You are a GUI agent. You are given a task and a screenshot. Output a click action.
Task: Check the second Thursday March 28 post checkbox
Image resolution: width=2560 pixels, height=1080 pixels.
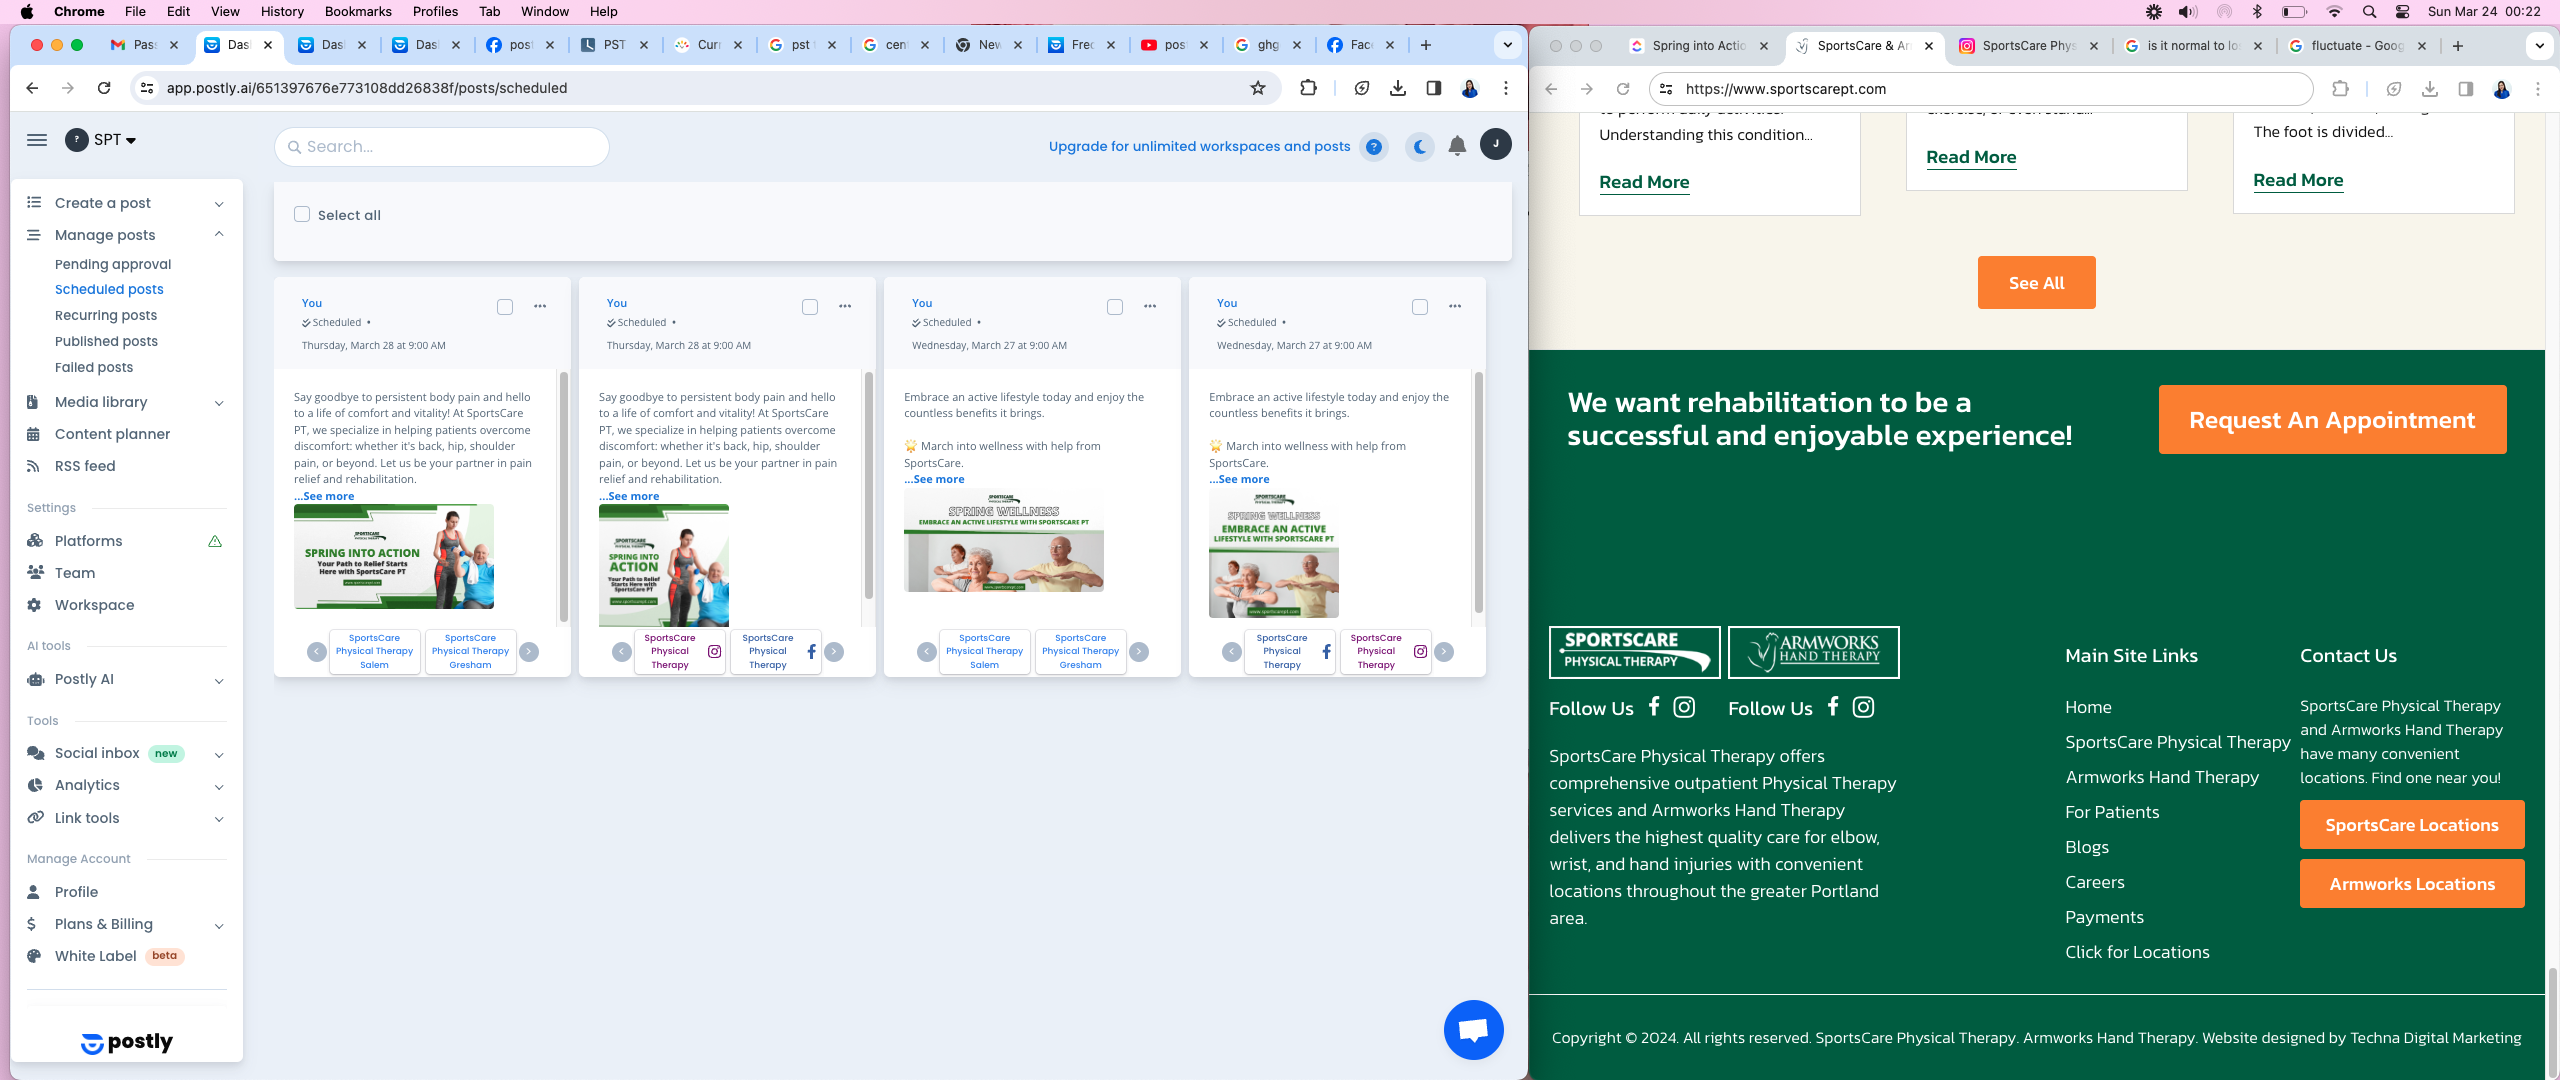click(x=810, y=307)
